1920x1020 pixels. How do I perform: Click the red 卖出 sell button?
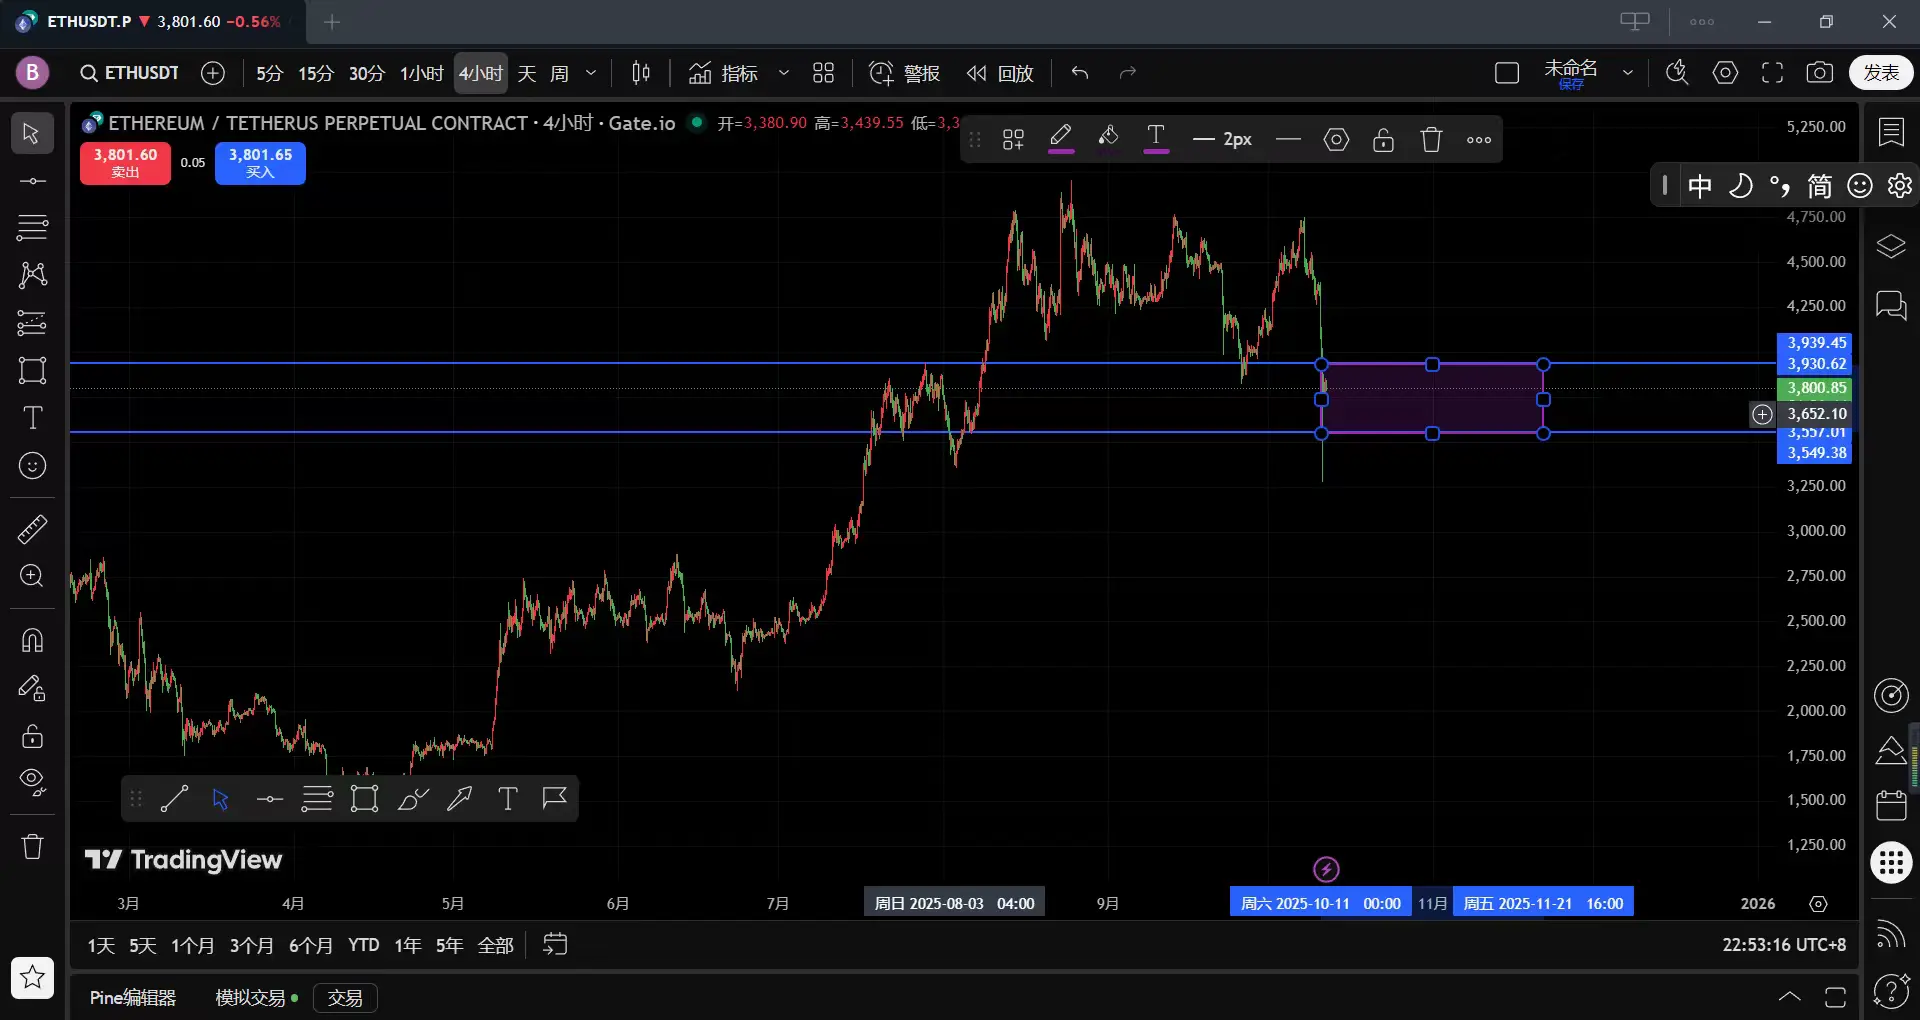click(125, 163)
